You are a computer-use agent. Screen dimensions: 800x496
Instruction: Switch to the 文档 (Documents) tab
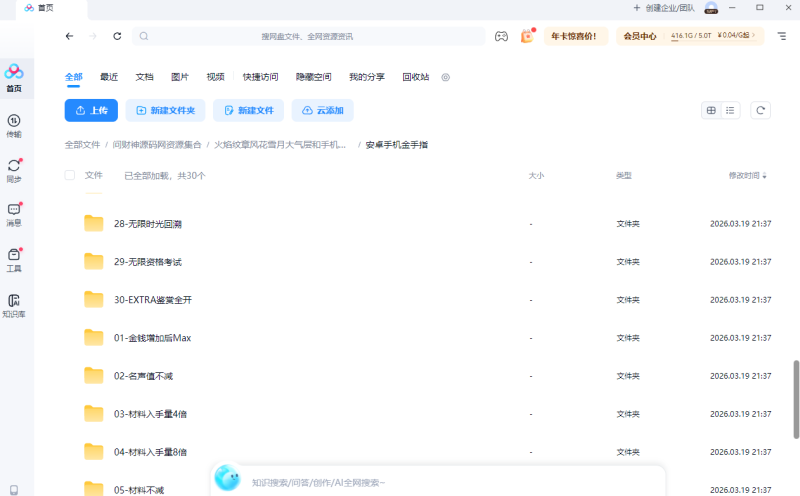point(144,76)
